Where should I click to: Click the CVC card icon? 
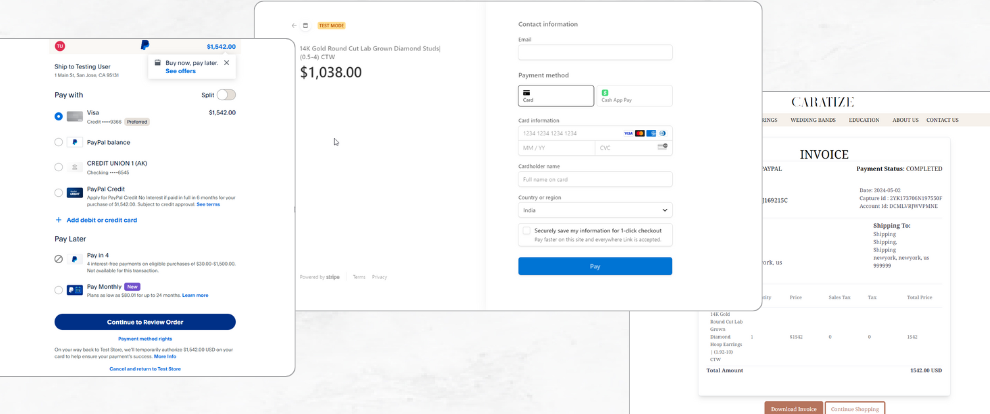[662, 147]
